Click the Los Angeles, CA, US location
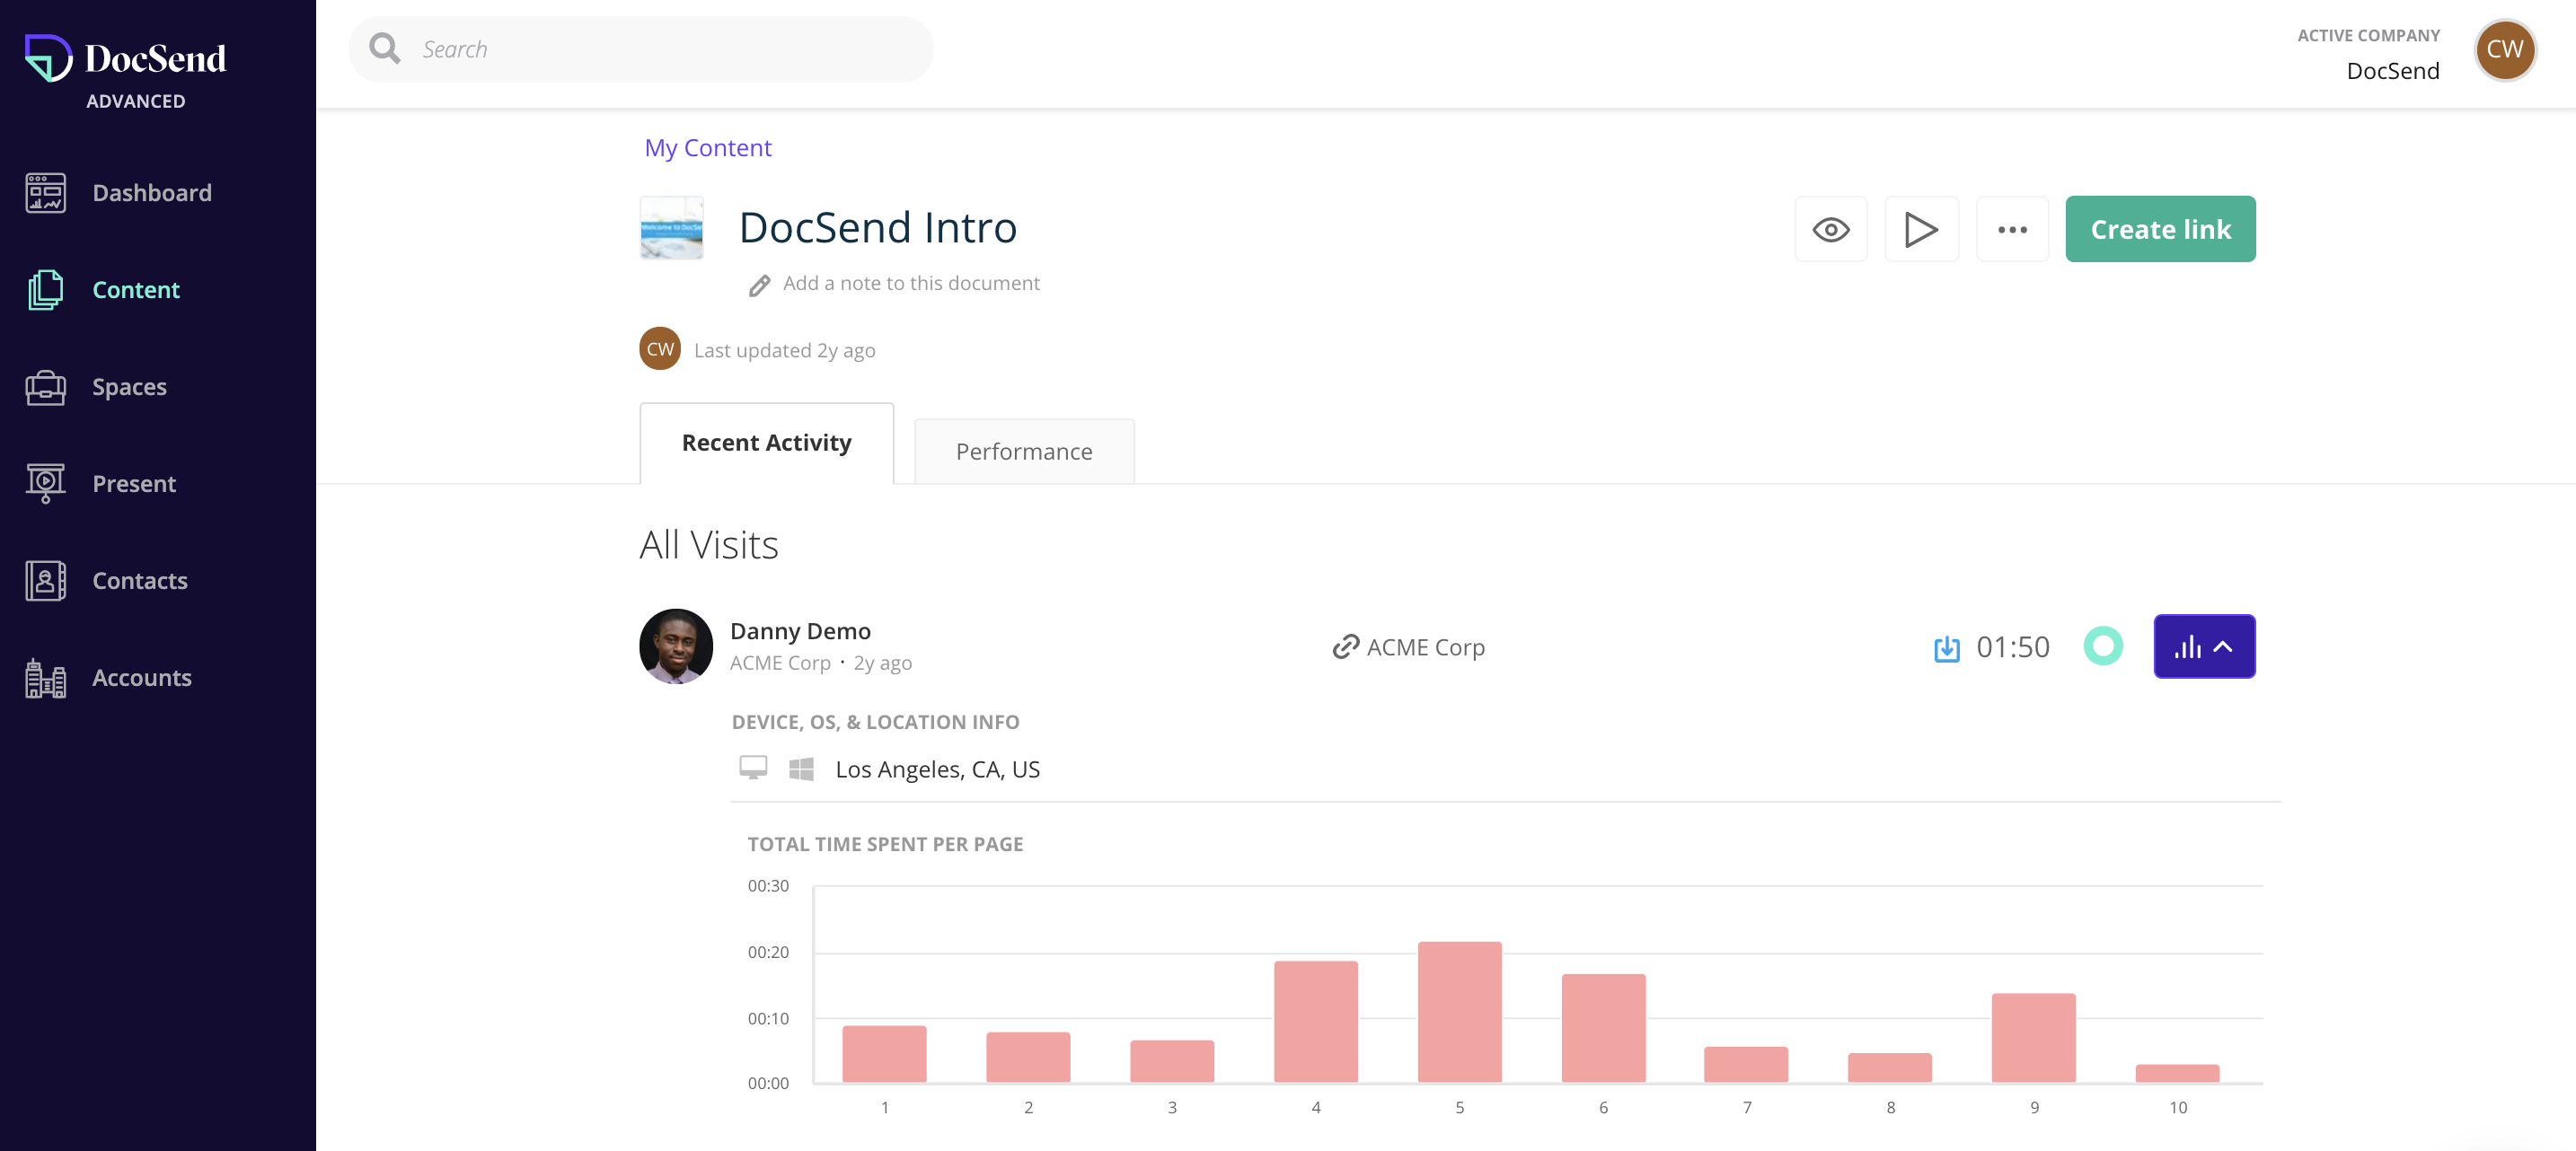 pos(938,769)
